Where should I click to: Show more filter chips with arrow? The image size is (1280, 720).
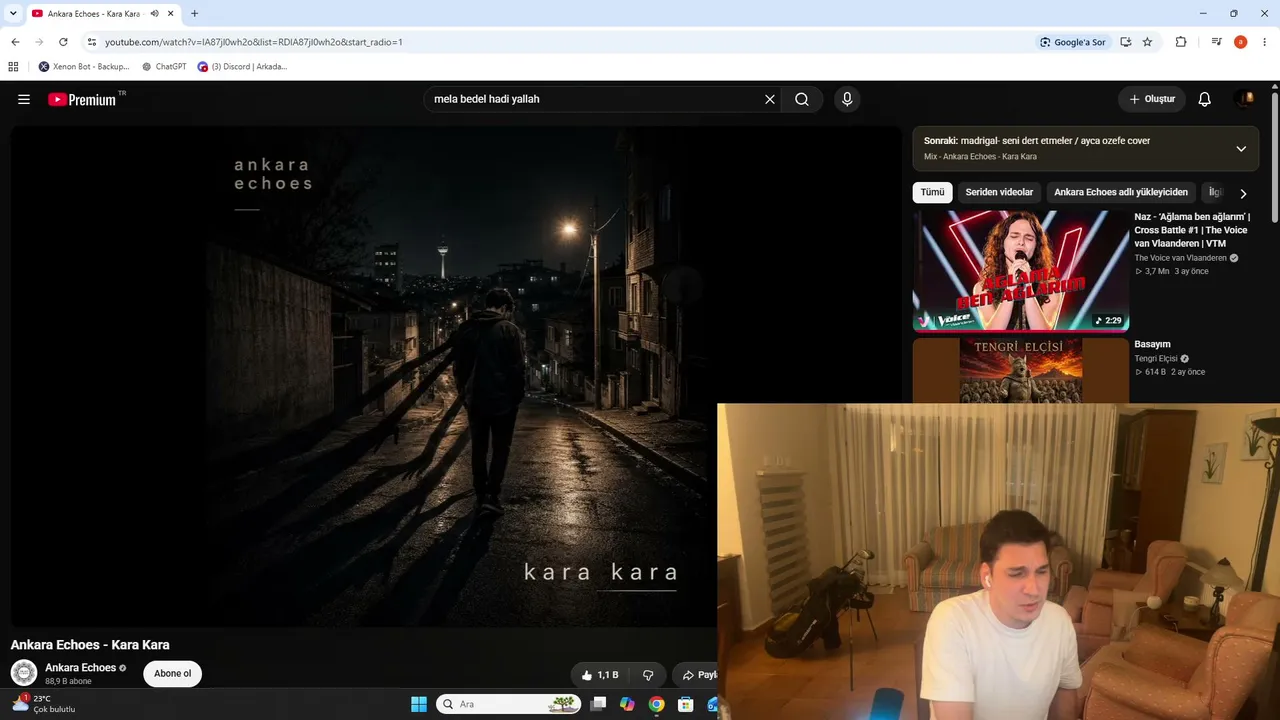click(x=1243, y=193)
